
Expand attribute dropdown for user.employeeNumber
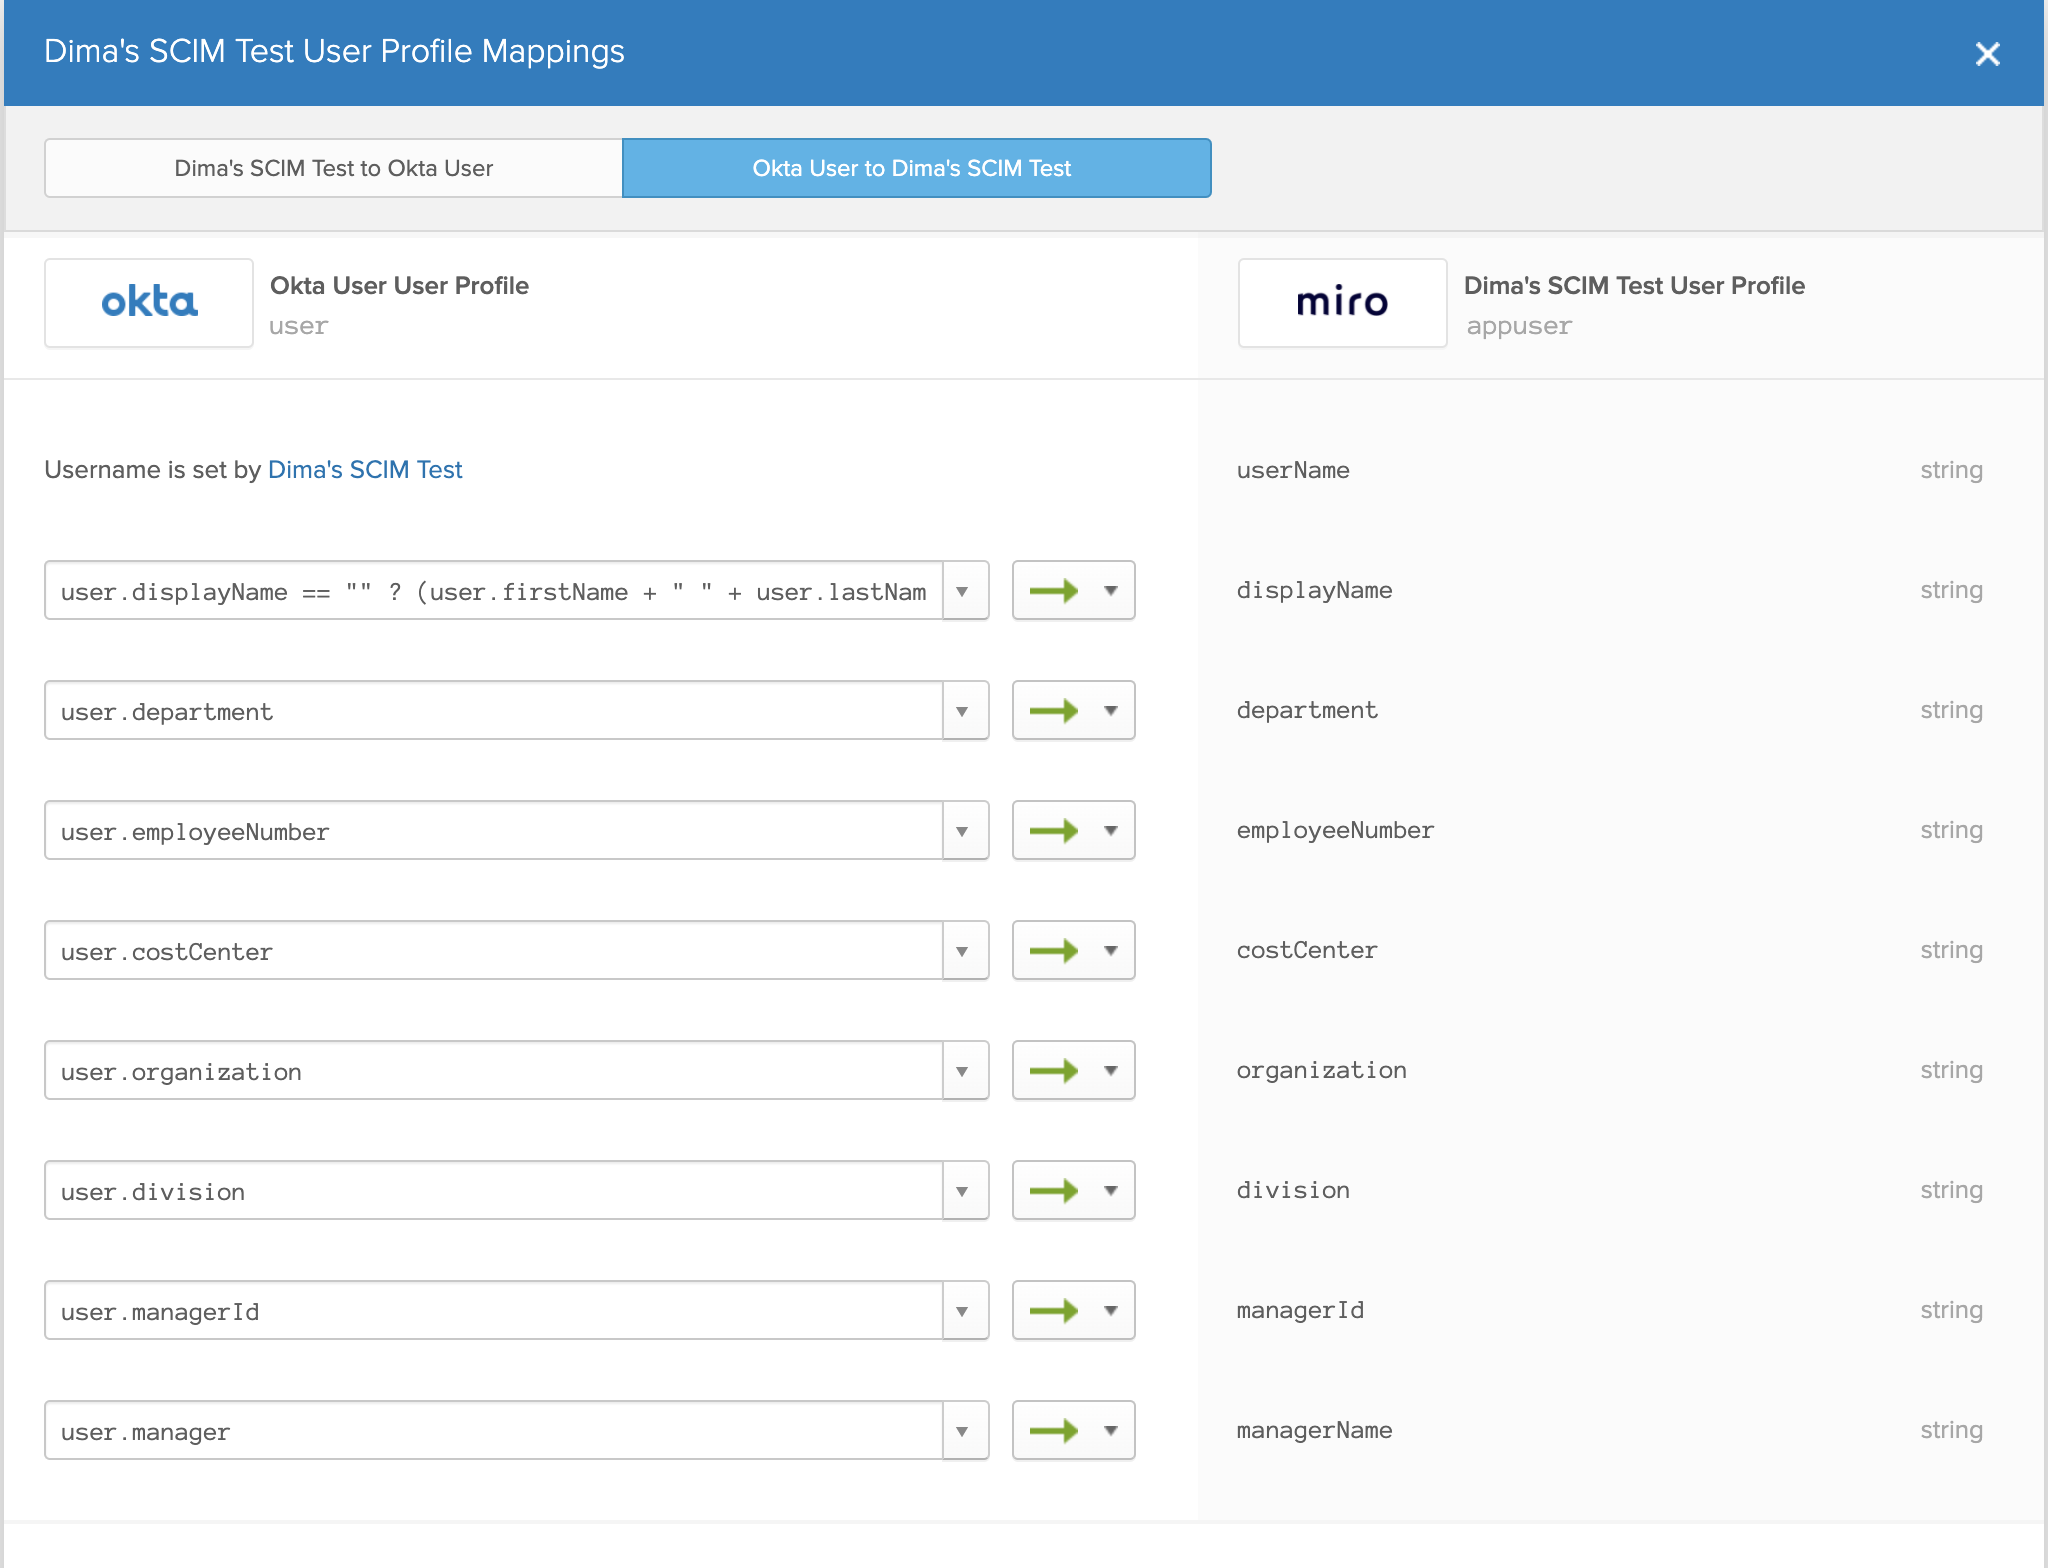965,831
